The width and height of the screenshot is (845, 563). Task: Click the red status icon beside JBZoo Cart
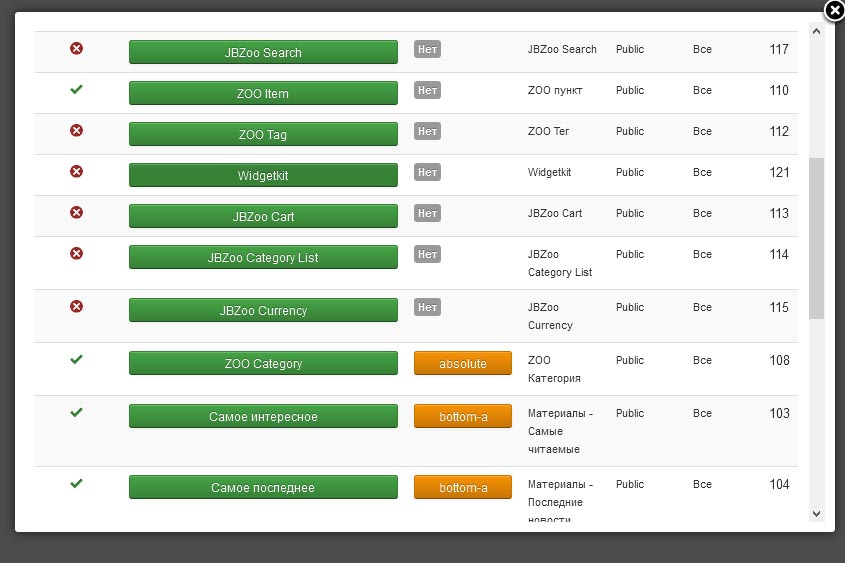[77, 213]
